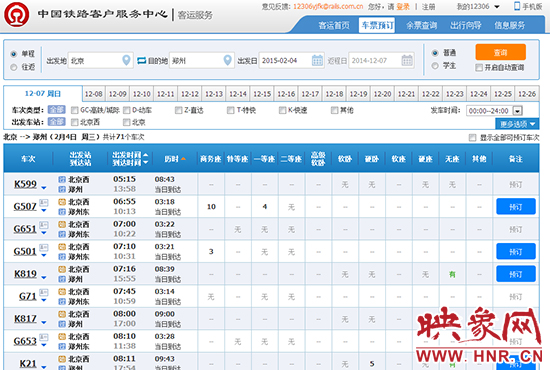Viewport: 550px width, 370px height.
Task: Open the 我的12306 dropdown menu
Action: click(x=478, y=6)
